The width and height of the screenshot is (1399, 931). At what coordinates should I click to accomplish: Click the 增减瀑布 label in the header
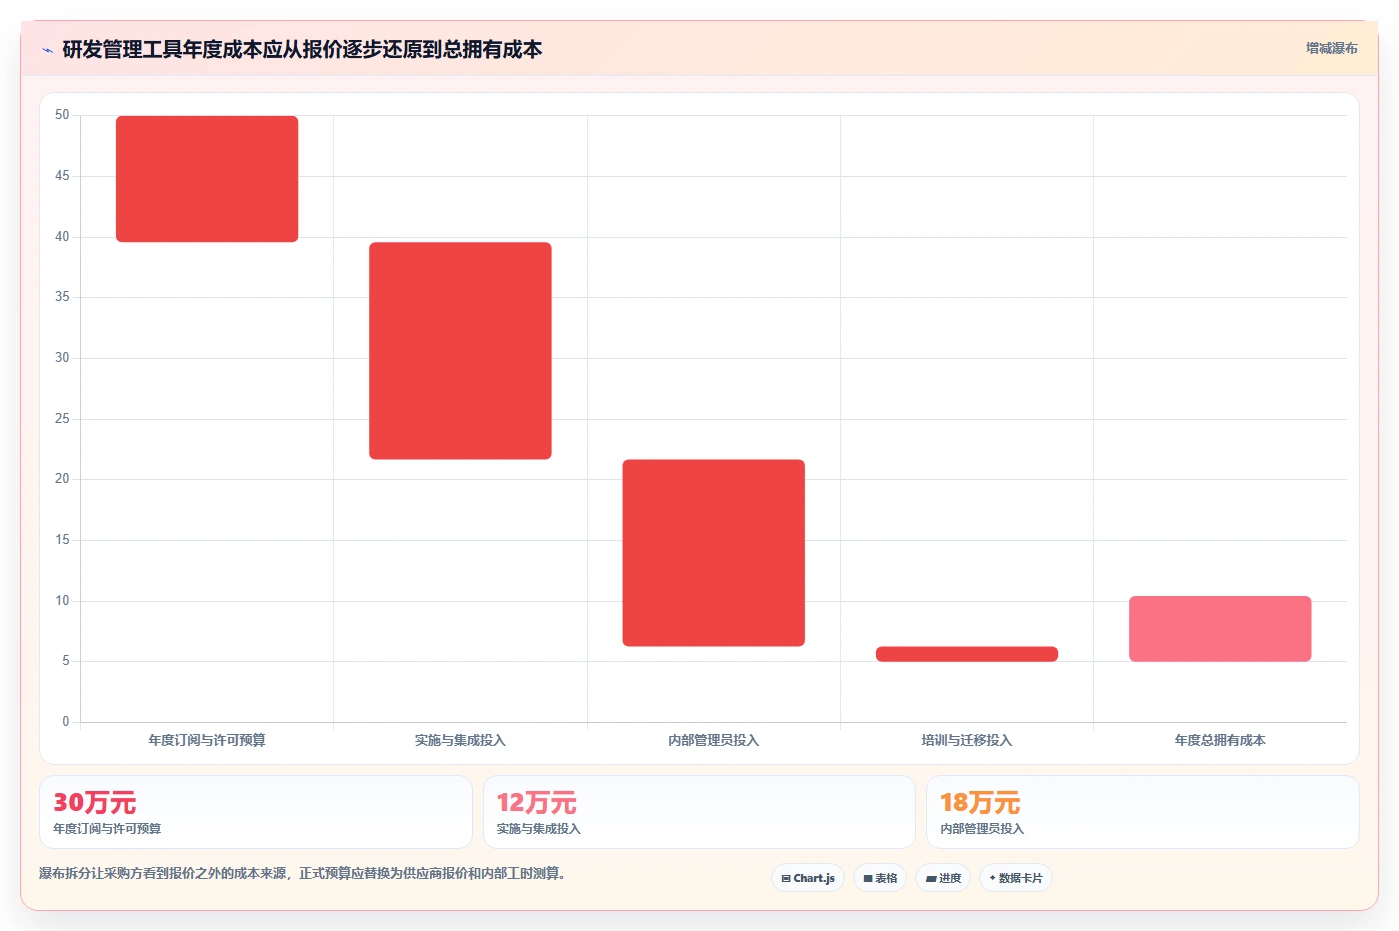point(1331,48)
